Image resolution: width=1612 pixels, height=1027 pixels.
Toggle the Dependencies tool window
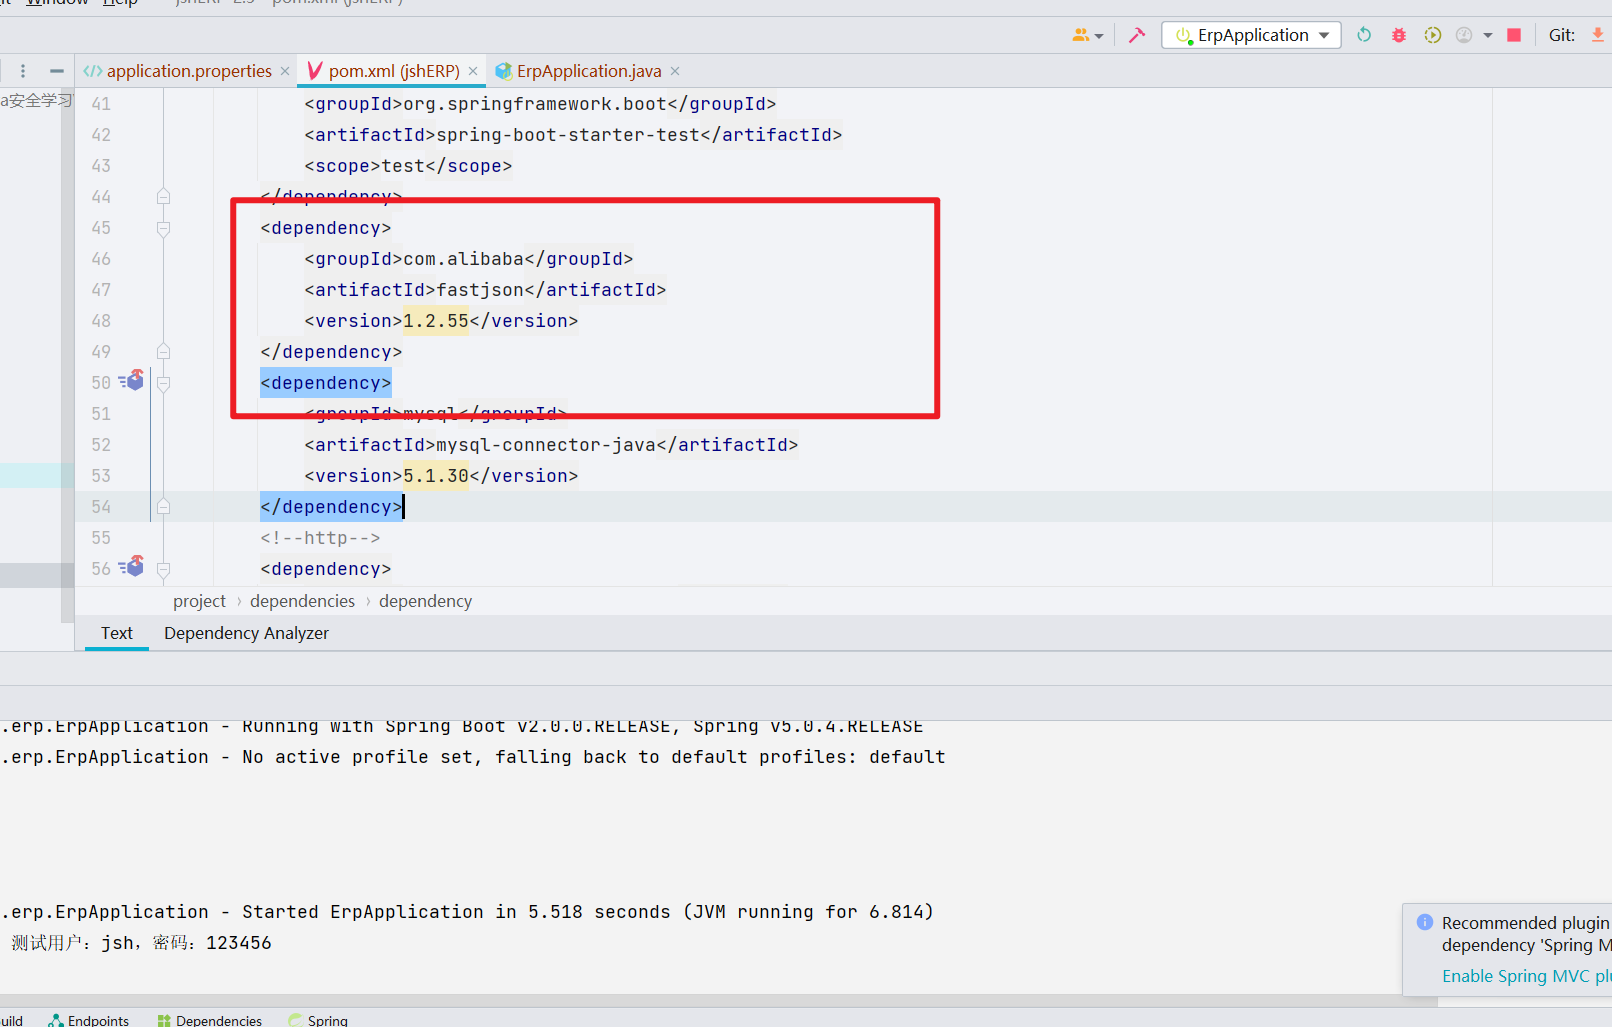pos(209,1019)
